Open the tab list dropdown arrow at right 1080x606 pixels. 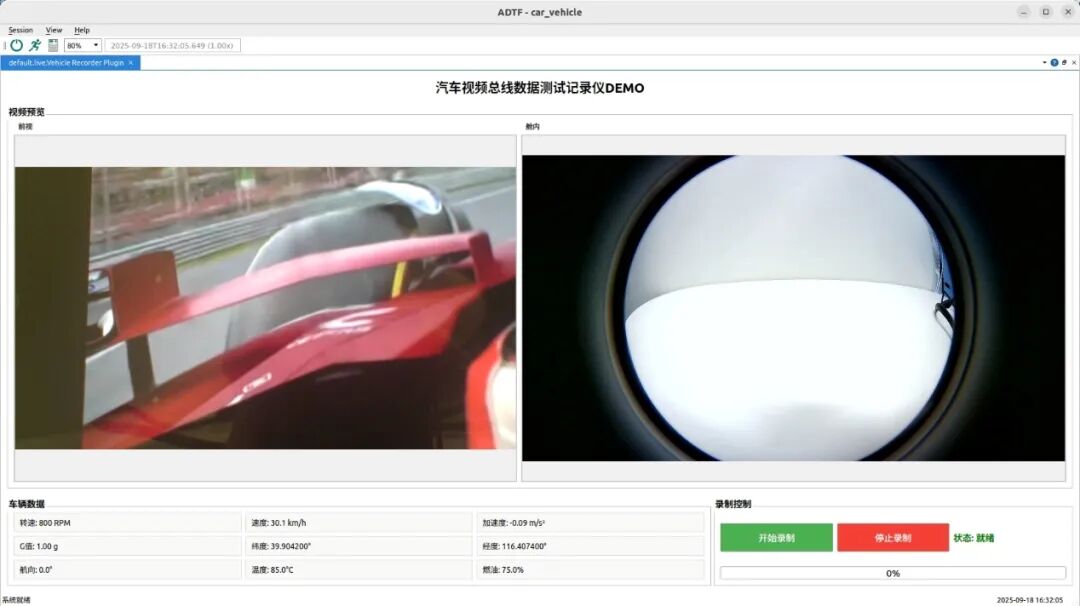click(x=1045, y=63)
